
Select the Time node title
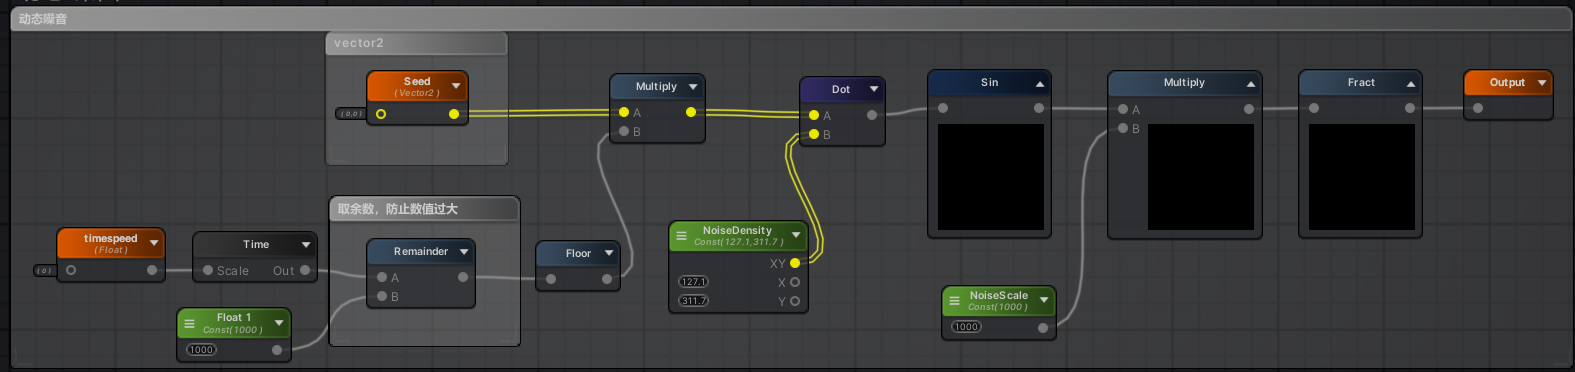[x=256, y=244]
